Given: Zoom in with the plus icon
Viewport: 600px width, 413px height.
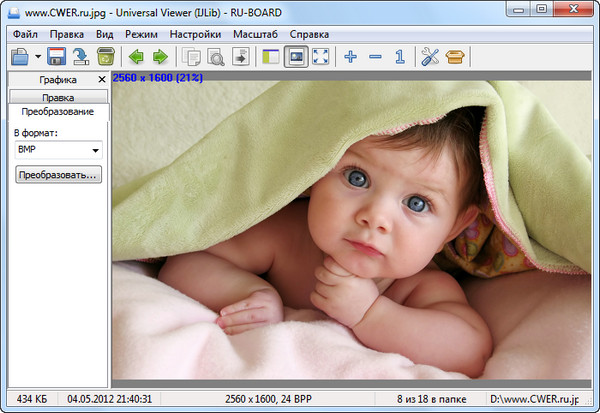Looking at the screenshot, I should [350, 57].
